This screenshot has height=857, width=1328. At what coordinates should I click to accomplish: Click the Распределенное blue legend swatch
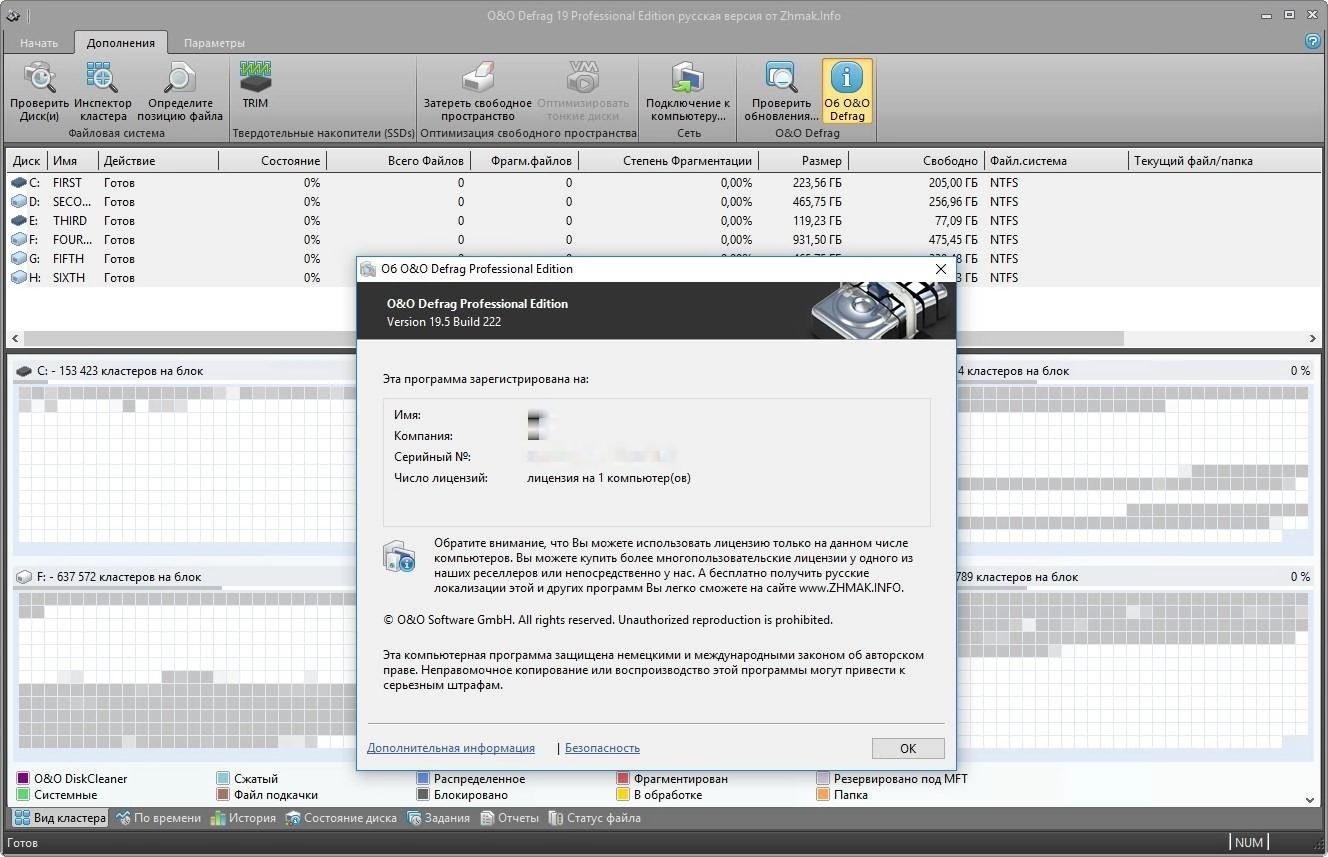[424, 778]
